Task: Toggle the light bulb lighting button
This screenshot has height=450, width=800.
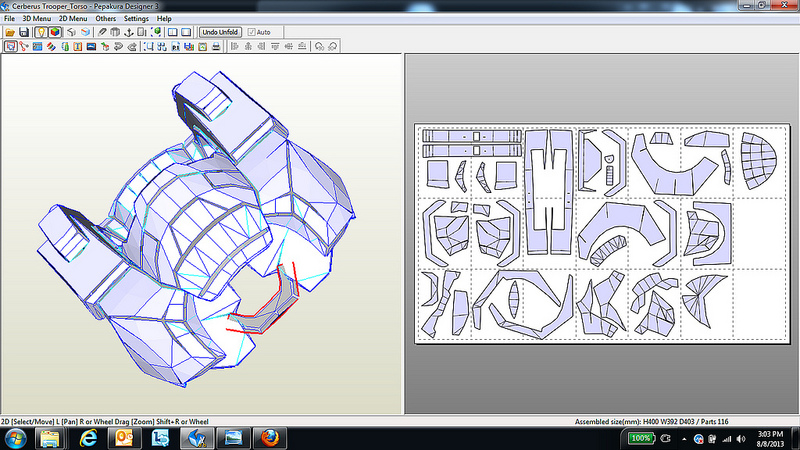Action: point(41,32)
